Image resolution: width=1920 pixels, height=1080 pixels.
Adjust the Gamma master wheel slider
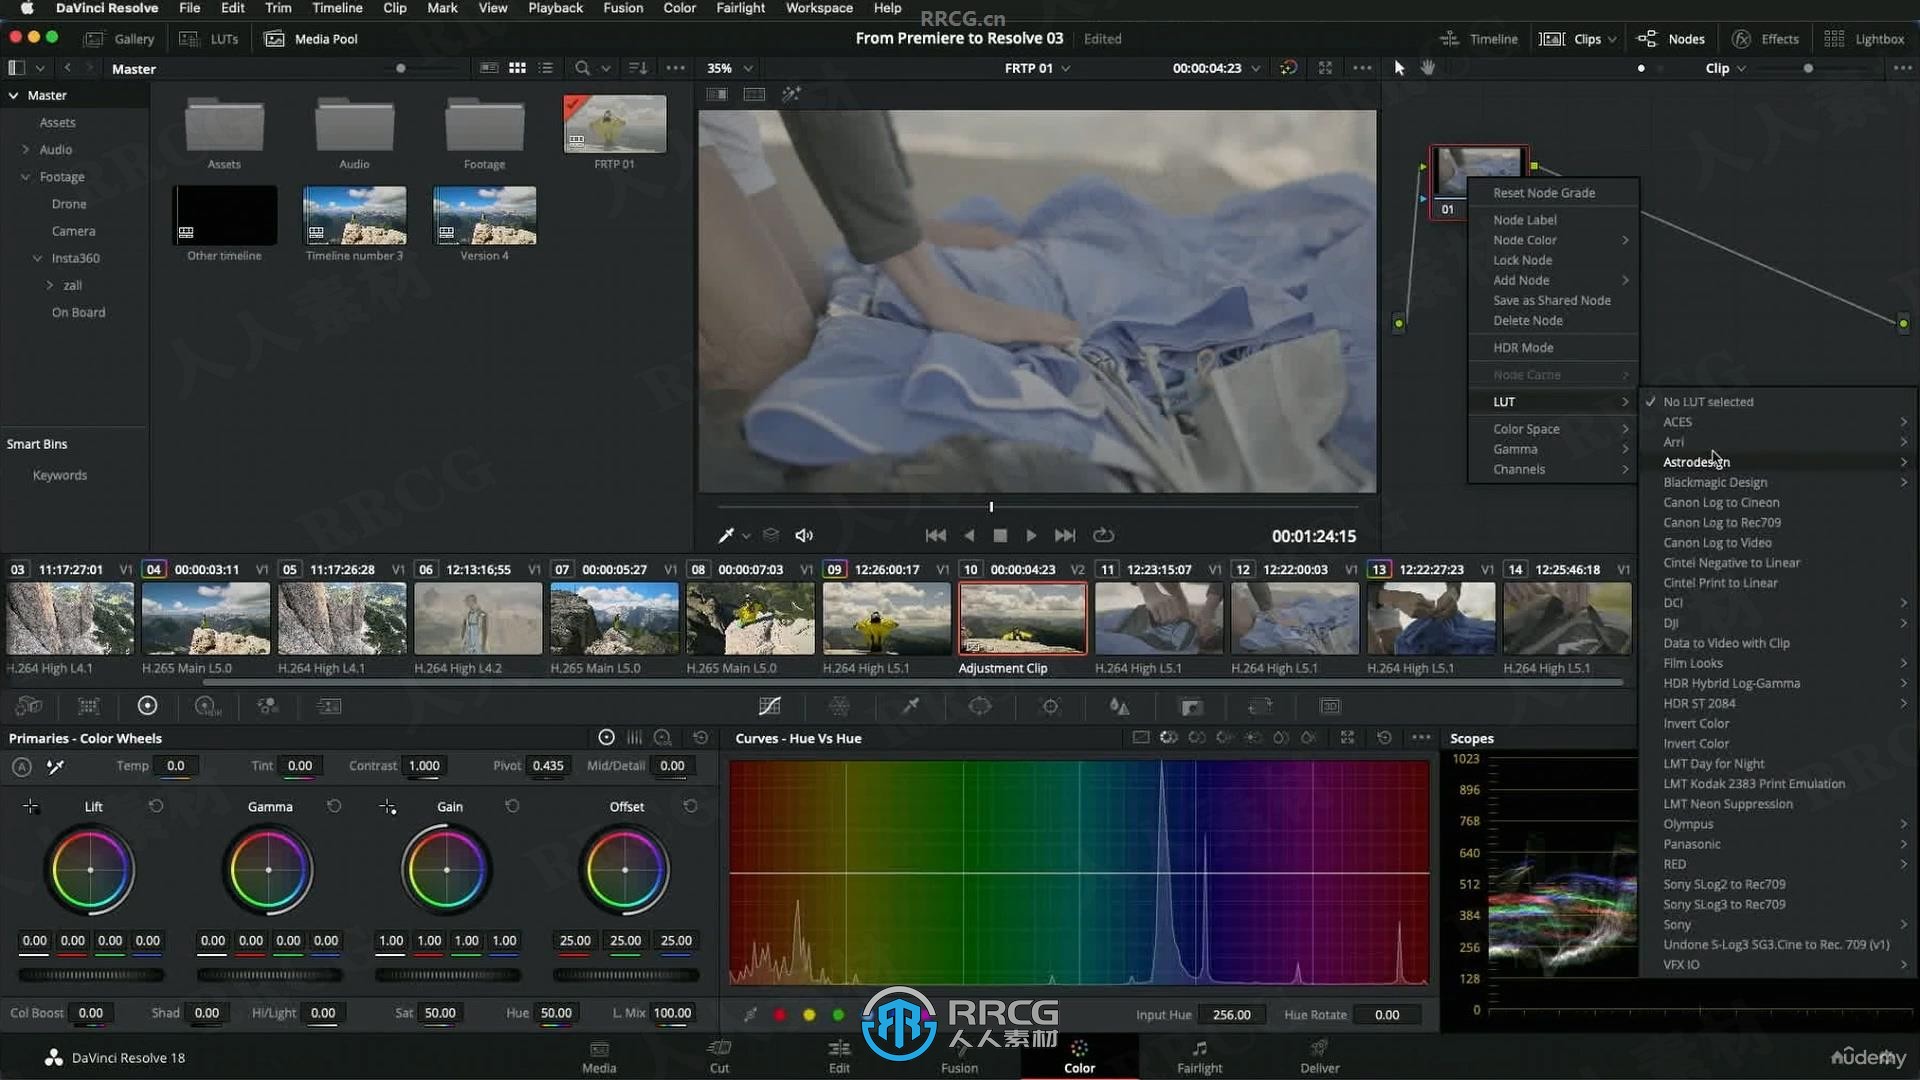point(269,975)
